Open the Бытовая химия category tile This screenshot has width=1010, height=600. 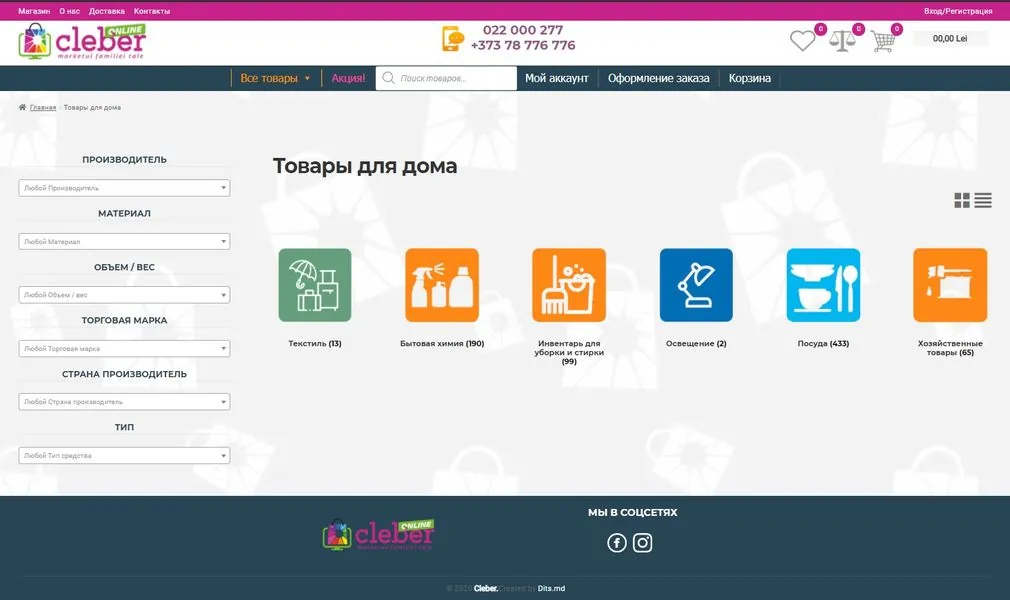tap(442, 285)
